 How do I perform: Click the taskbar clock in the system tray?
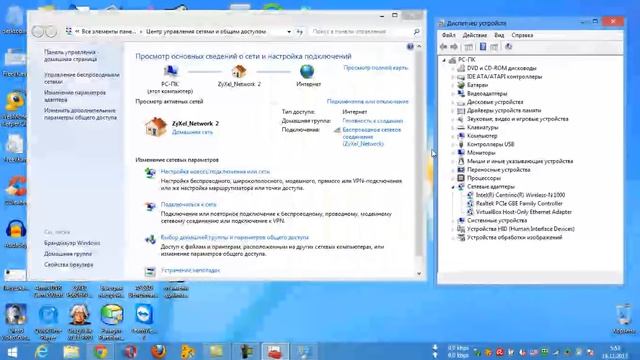point(615,352)
